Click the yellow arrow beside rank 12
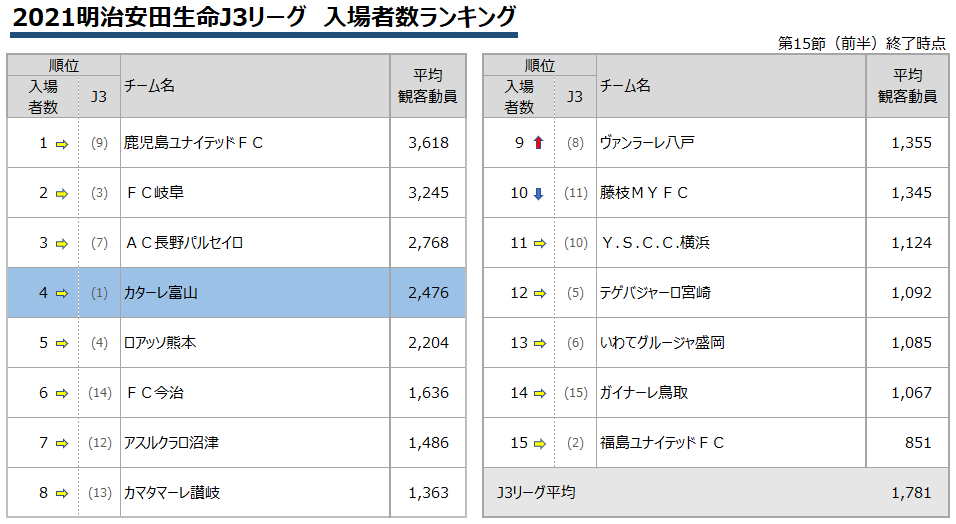 540,294
